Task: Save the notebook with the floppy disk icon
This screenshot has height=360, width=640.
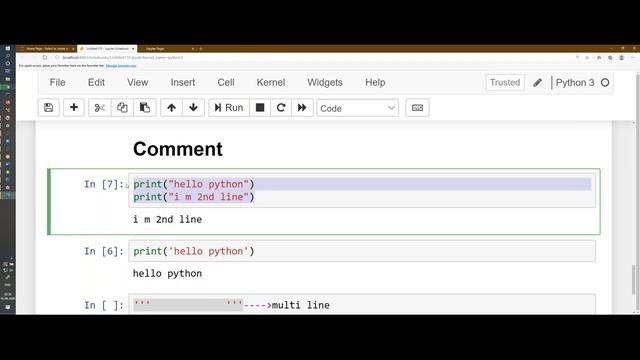Action: [49, 108]
